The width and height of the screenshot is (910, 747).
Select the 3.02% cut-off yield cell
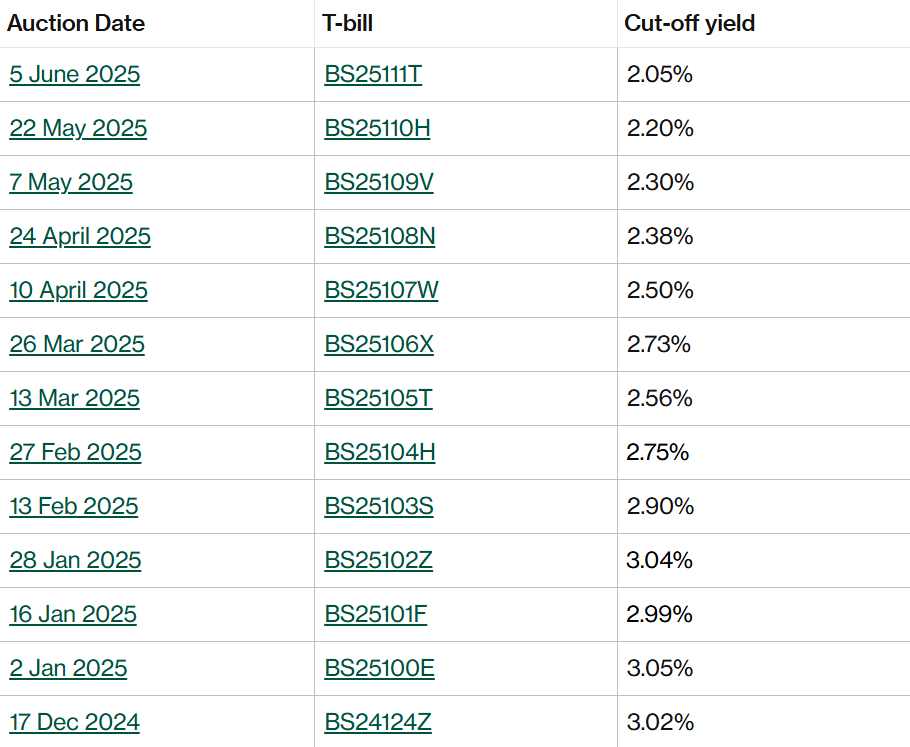[x=764, y=722]
